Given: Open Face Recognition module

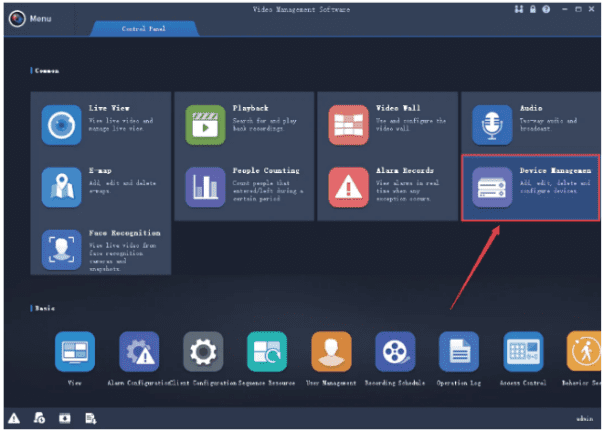Looking at the screenshot, I should coord(100,249).
